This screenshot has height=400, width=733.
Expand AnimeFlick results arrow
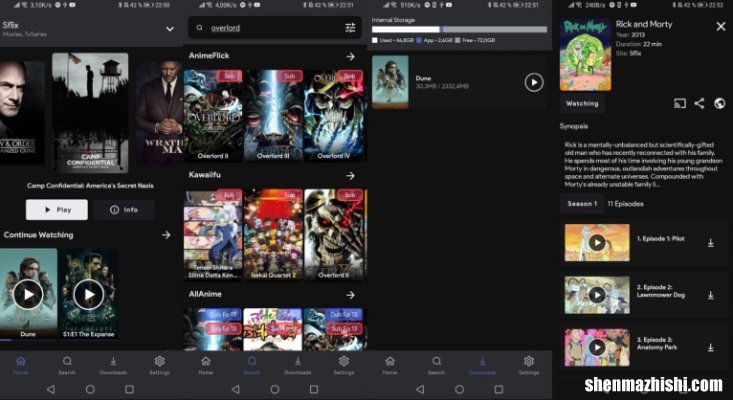[350, 57]
